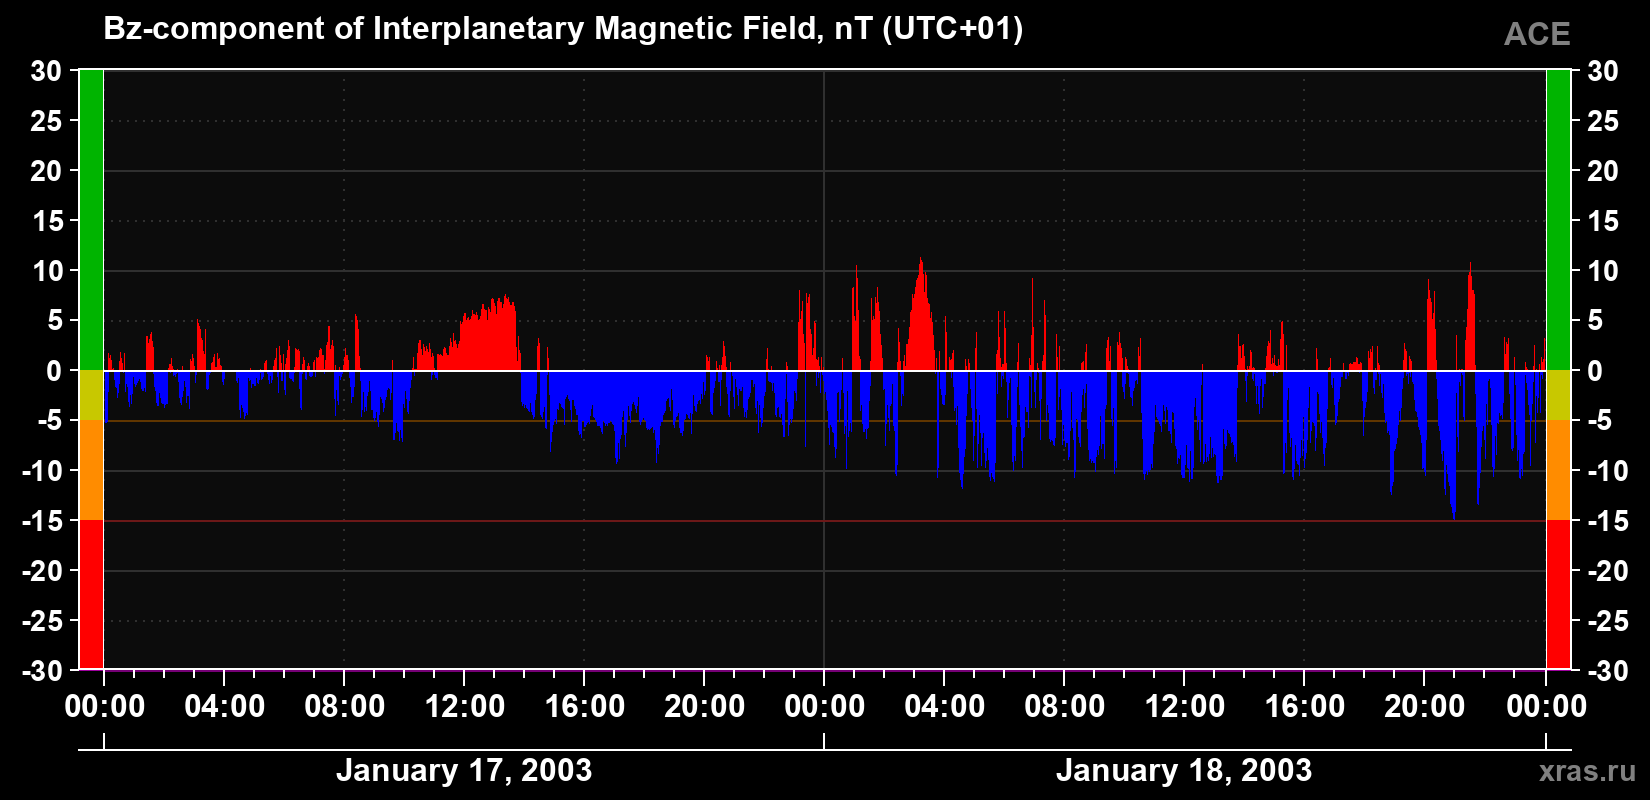The image size is (1650, 800).
Task: Click the broad red hump around 13:00 January 17
Action: 487,336
